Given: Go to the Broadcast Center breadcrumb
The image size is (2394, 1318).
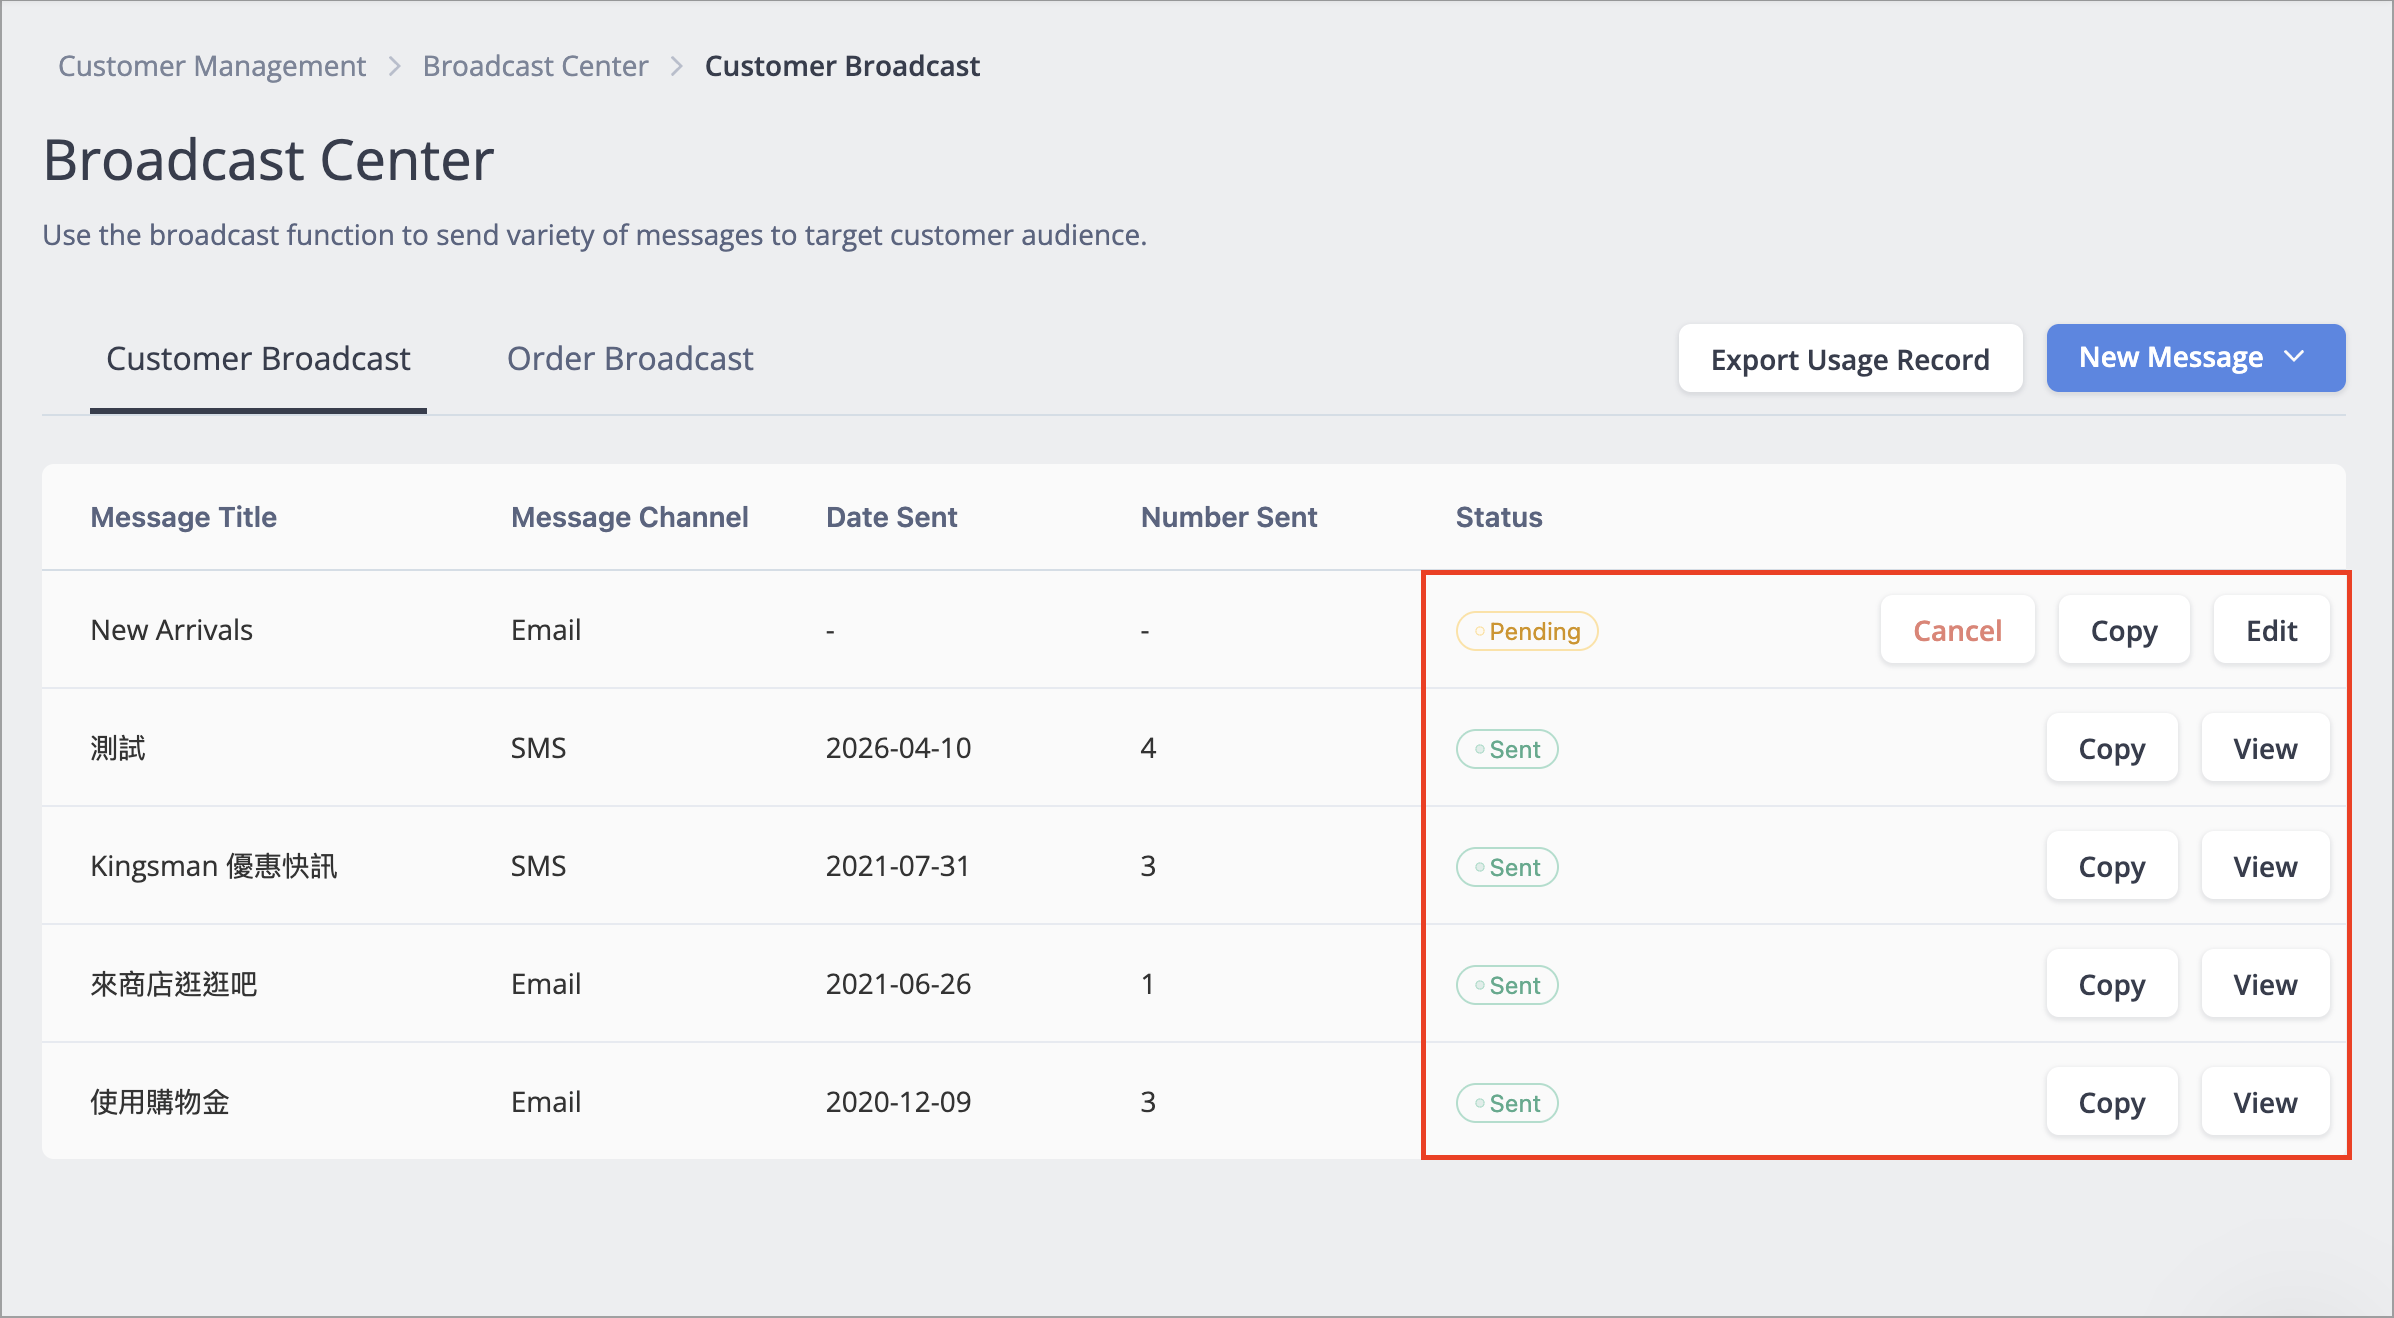Looking at the screenshot, I should pyautogui.click(x=535, y=66).
